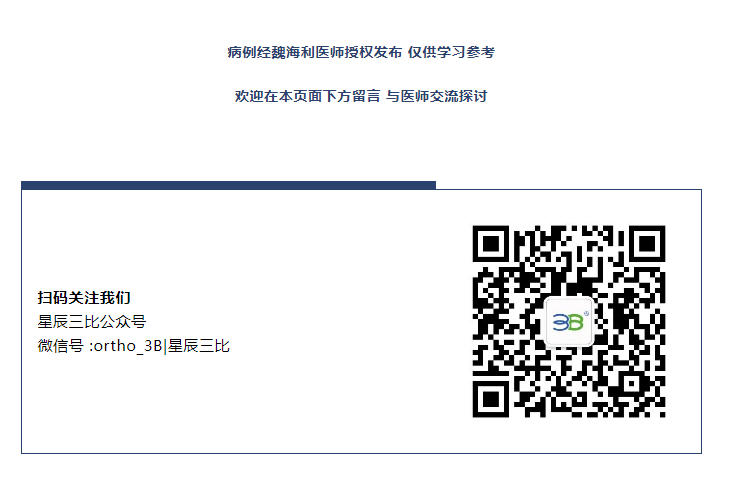740x494 pixels.
Task: Click the dark blue bar above the card
Action: (x=228, y=185)
